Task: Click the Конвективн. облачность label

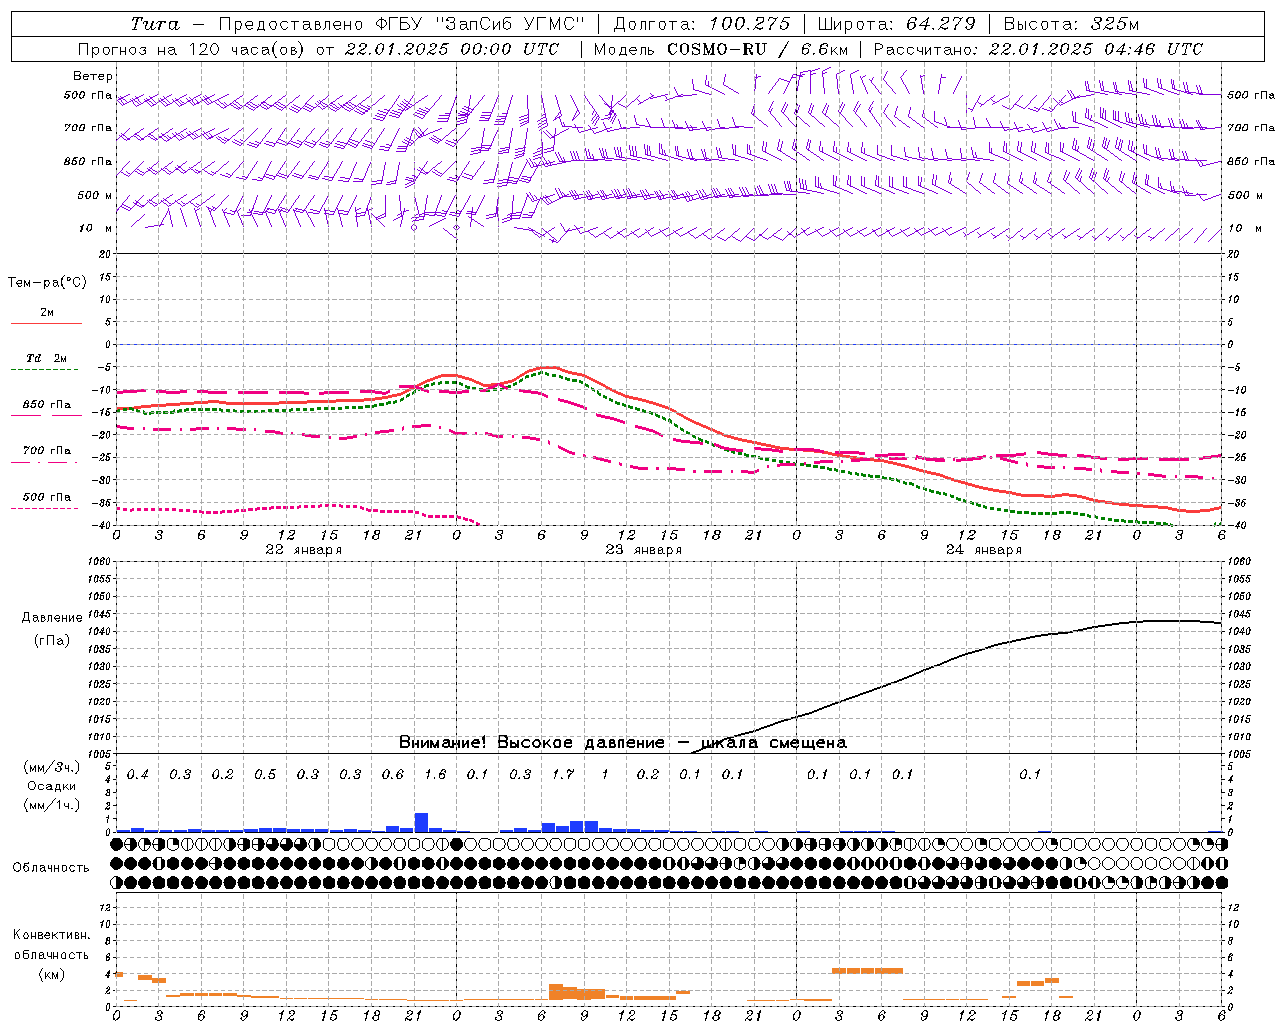Action: [x=52, y=944]
